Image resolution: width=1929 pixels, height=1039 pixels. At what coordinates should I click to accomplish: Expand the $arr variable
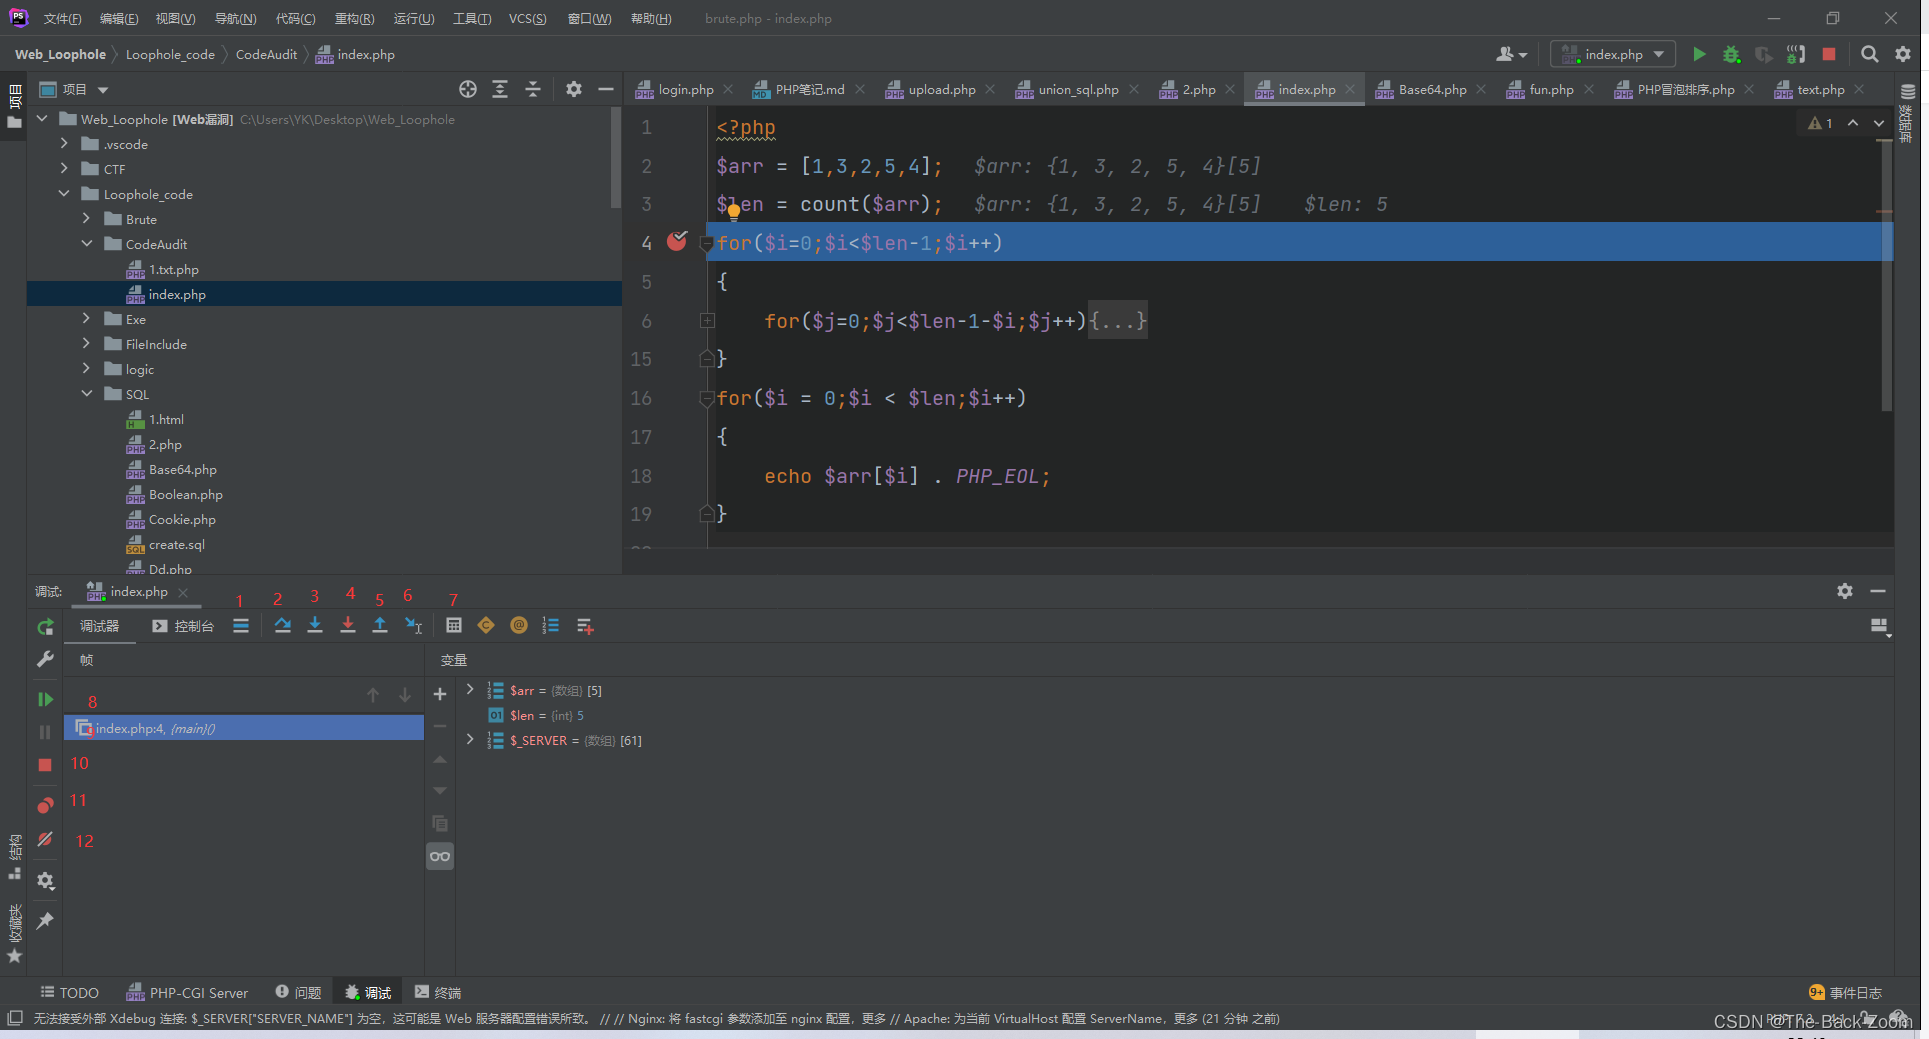[x=470, y=690]
